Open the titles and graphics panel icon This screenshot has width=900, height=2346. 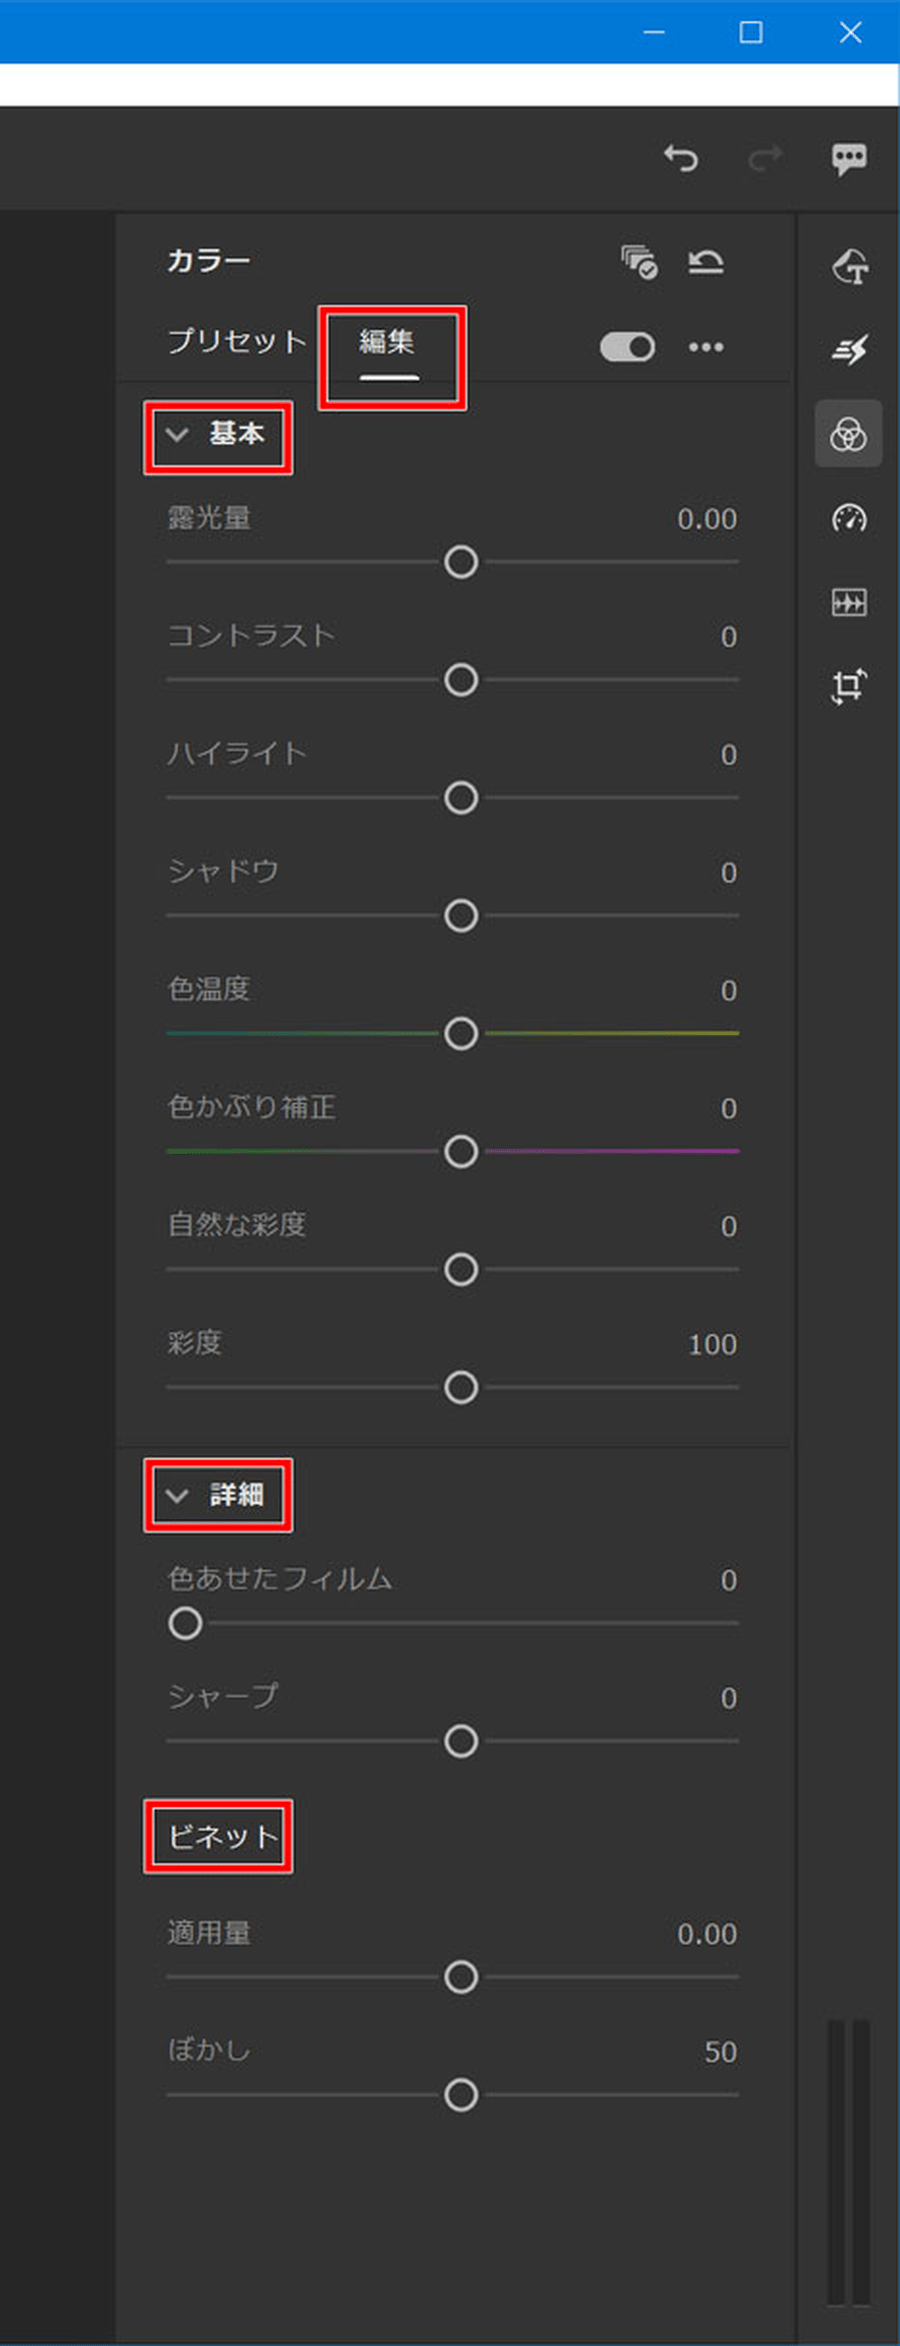(849, 267)
